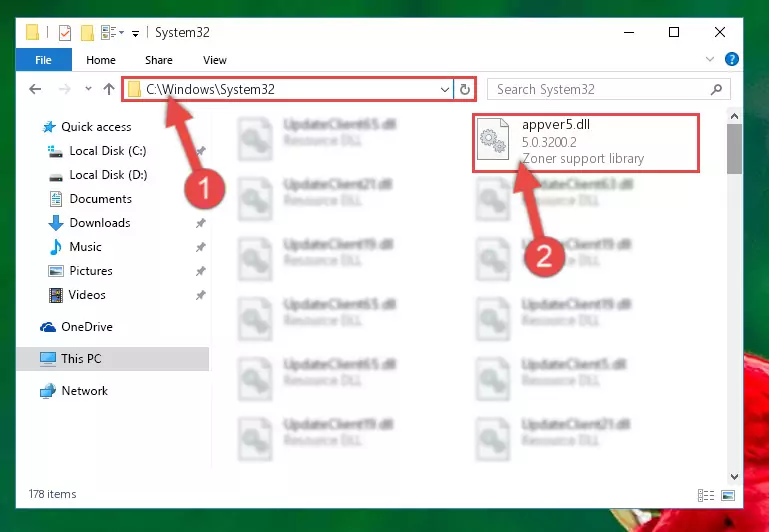
Task: Click the pin icon next to Music
Action: coord(200,247)
